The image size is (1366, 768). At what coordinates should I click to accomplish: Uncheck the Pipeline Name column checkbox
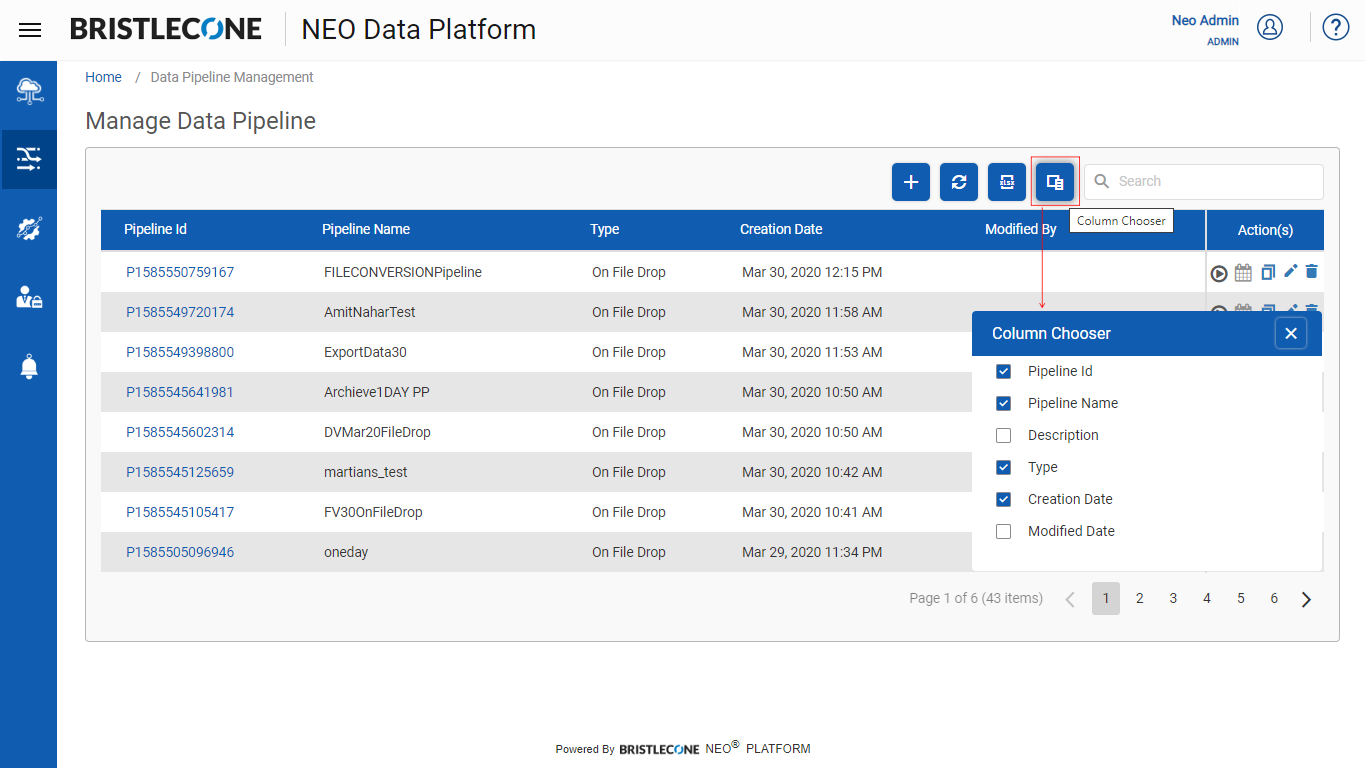[1004, 404]
